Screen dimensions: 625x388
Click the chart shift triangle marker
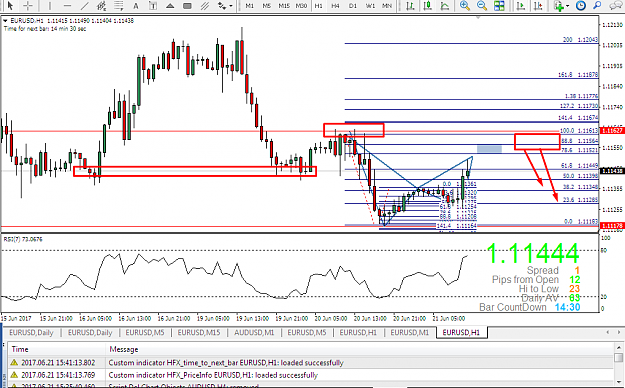478,18
